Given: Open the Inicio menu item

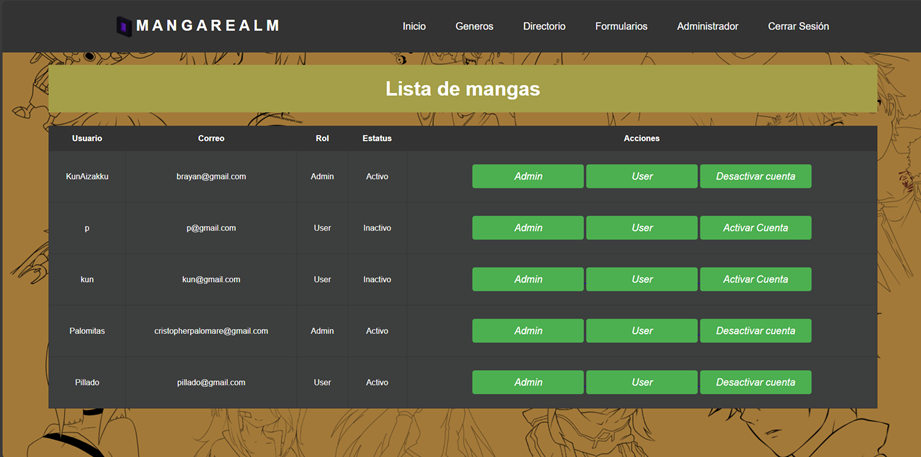Looking at the screenshot, I should click(414, 26).
